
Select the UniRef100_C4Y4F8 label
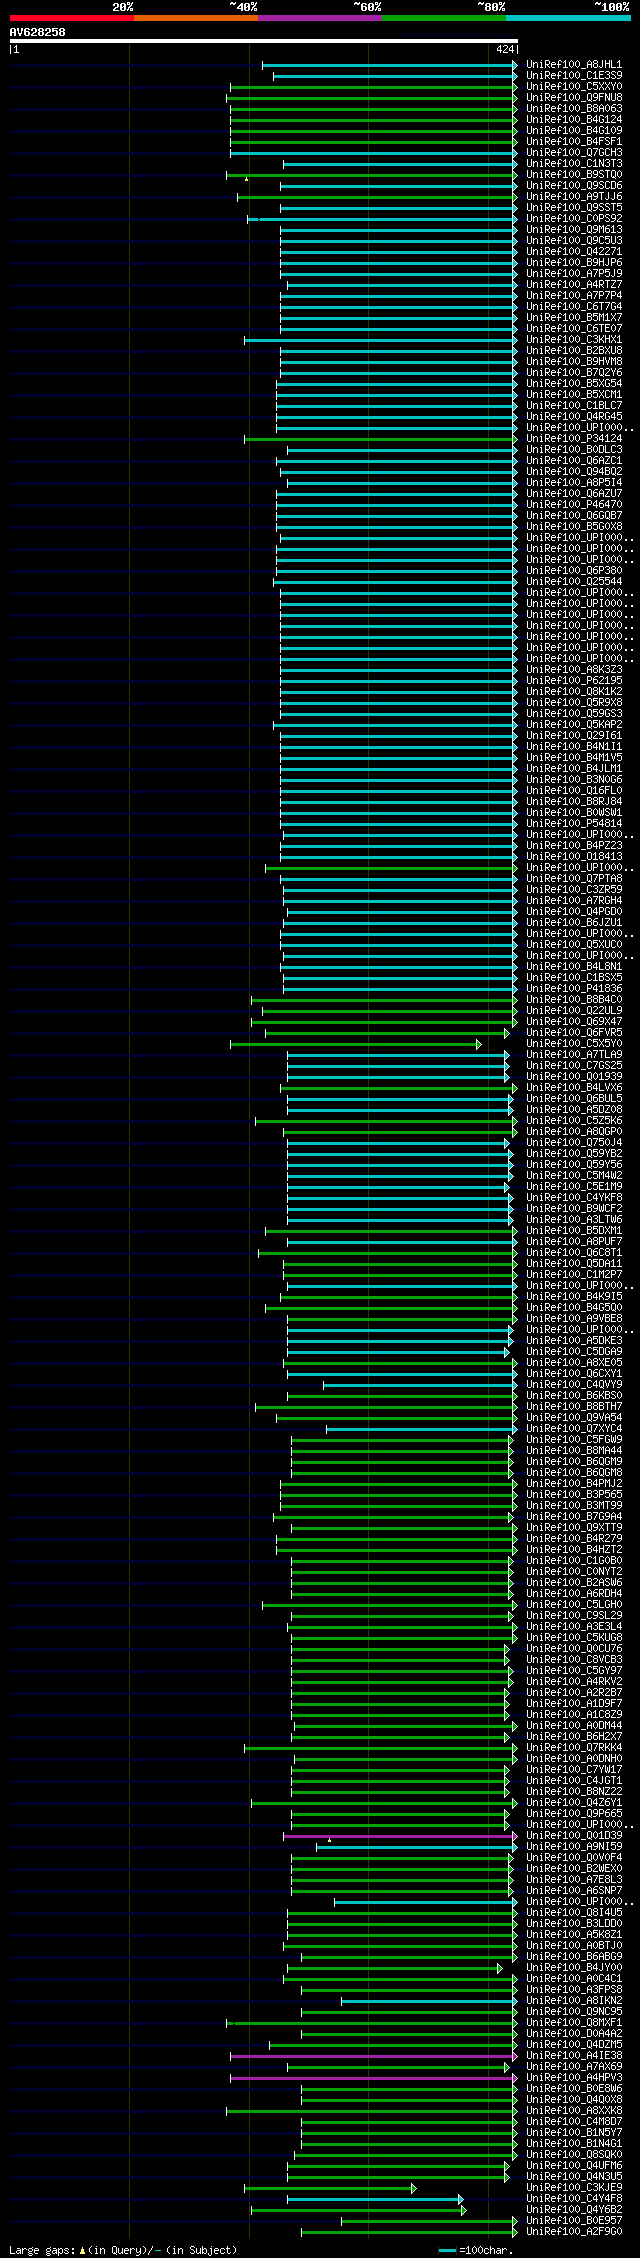click(574, 2198)
